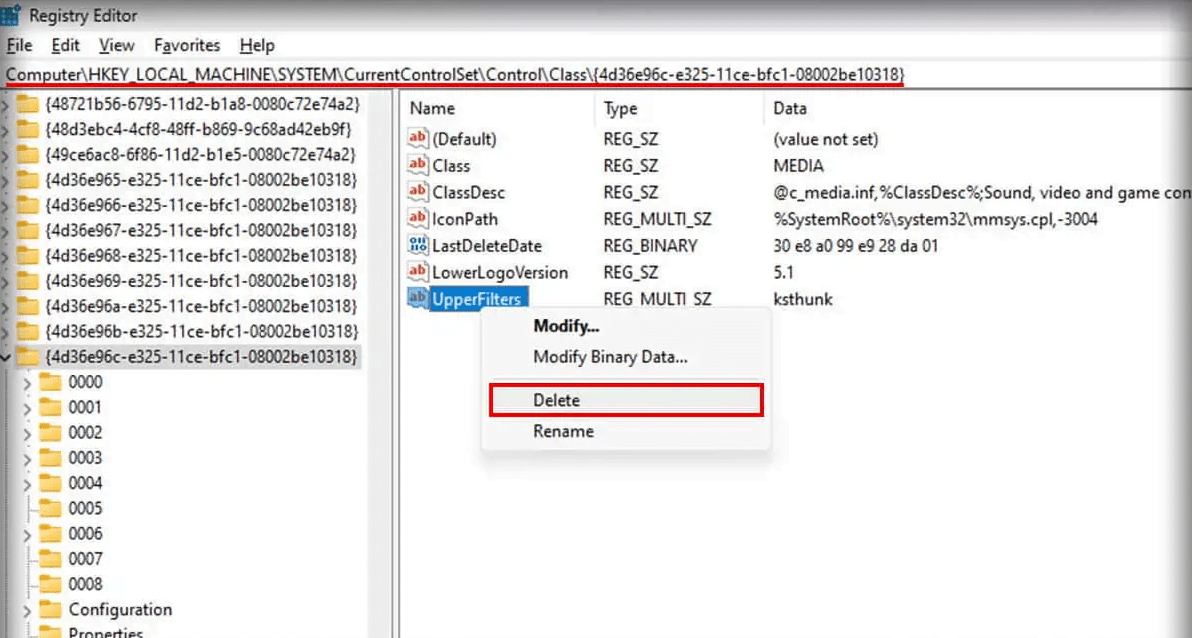This screenshot has width=1192, height=638.
Task: Click the folder icon of subkey 0003
Action: pyautogui.click(x=48, y=457)
